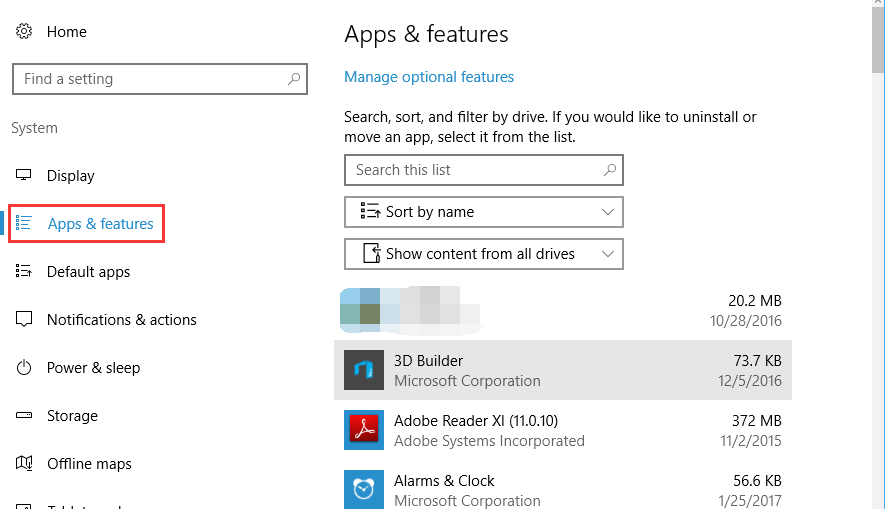Click the 12/5/2016 install date
Image resolution: width=885 pixels, height=509 pixels.
pyautogui.click(x=750, y=381)
